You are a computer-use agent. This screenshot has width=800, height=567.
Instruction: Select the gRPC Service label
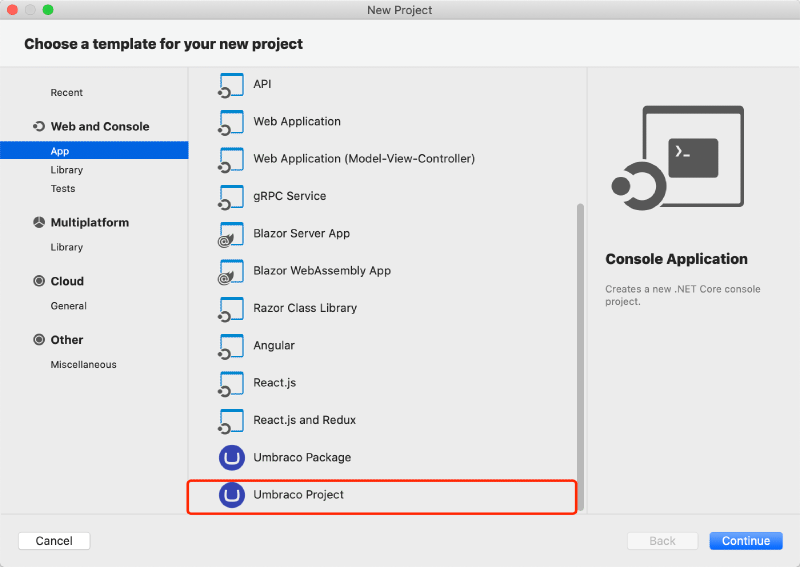[x=289, y=196]
